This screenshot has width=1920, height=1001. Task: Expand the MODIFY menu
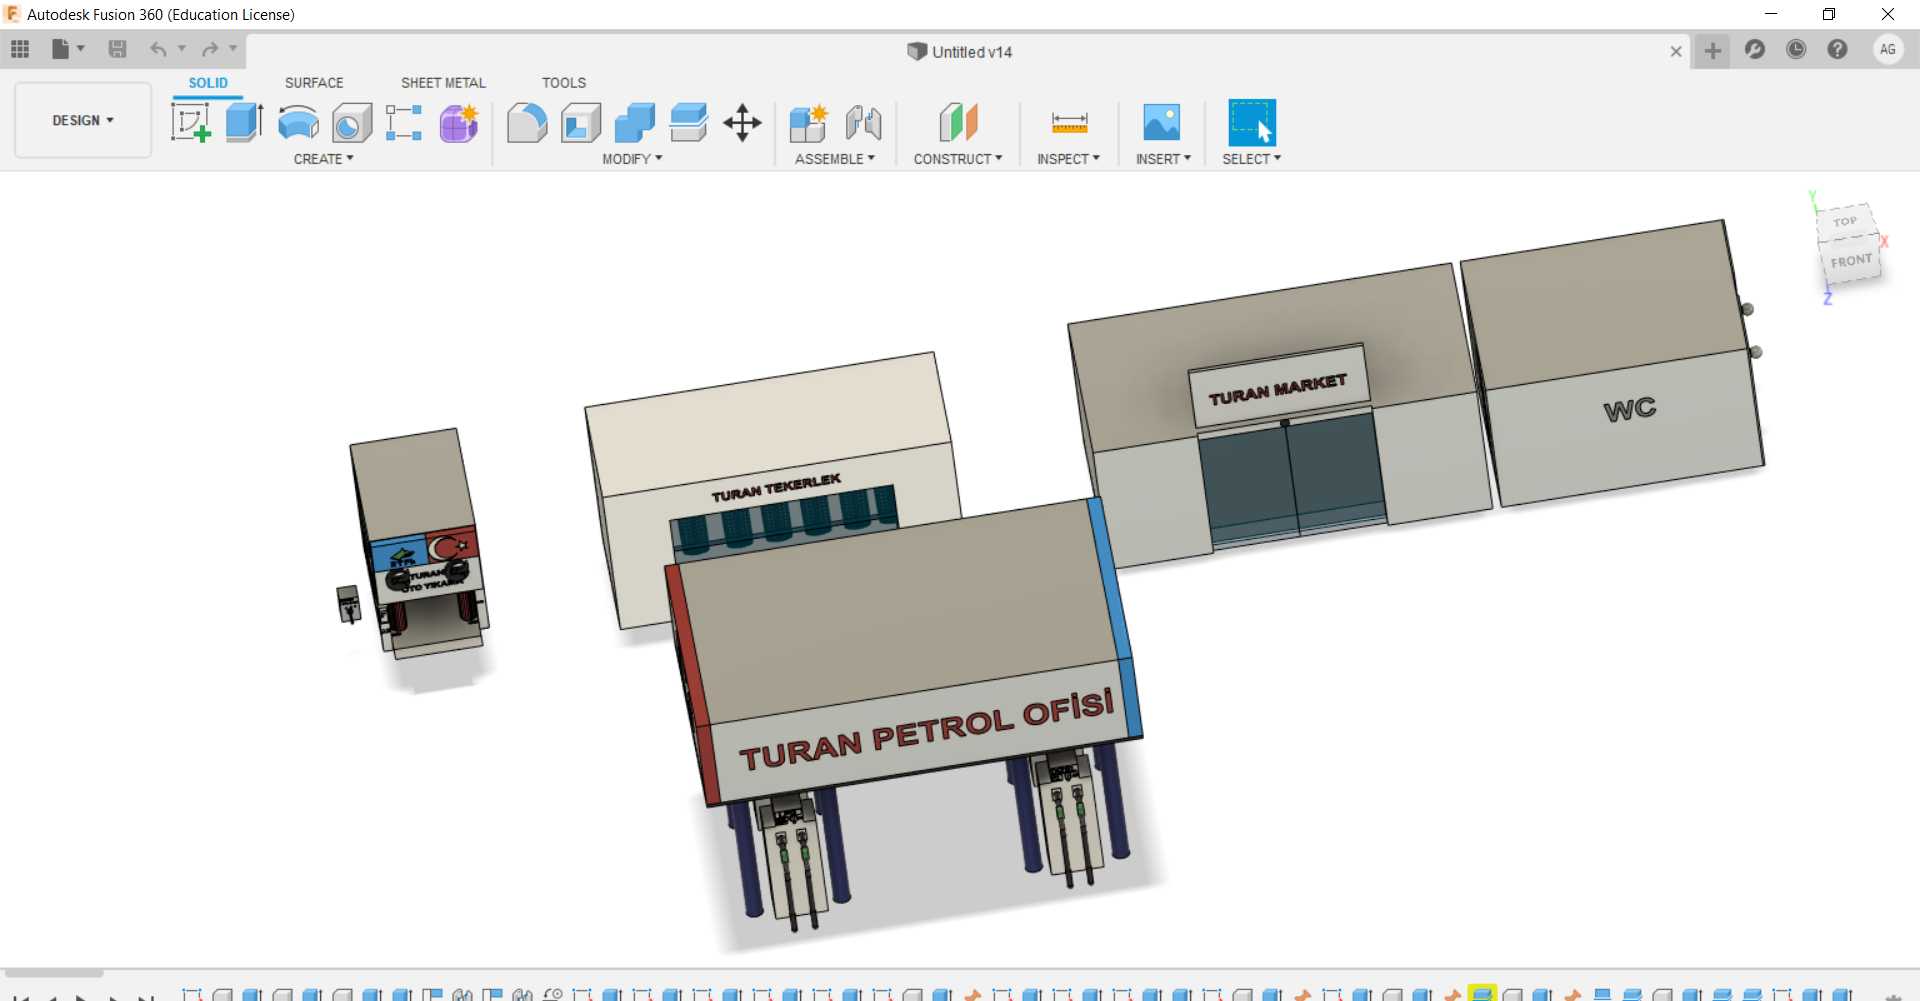[x=632, y=159]
